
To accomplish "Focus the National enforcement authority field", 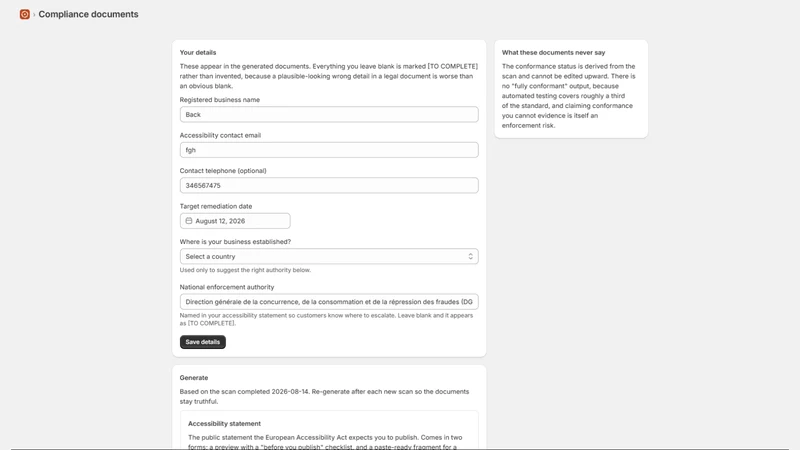I will click(329, 302).
